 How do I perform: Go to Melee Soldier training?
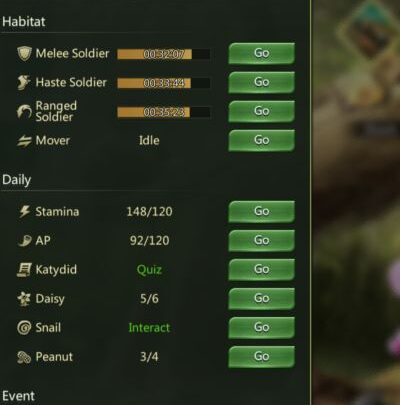(x=262, y=53)
